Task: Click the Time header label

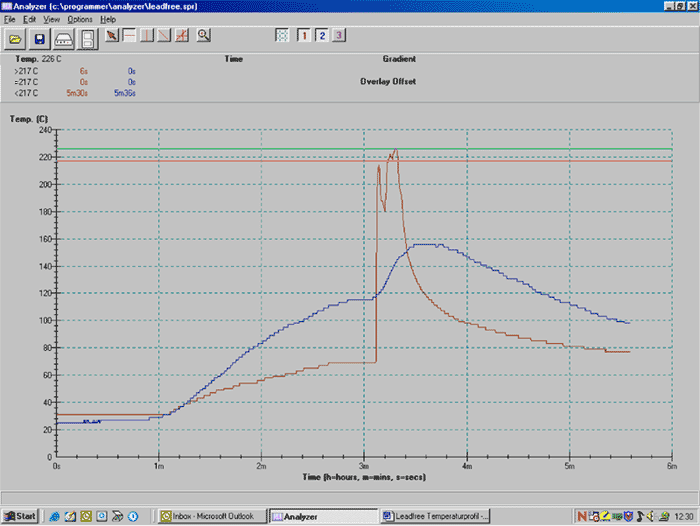Action: tap(233, 59)
